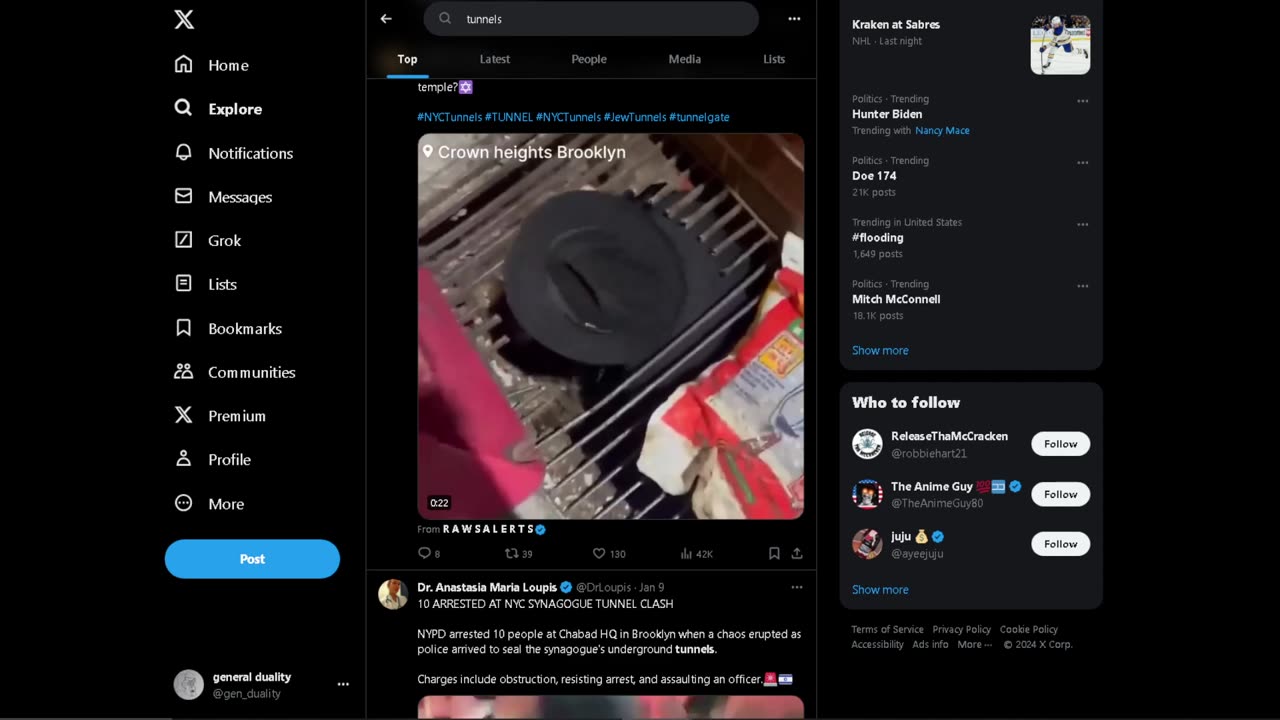This screenshot has width=1280, height=720.
Task: Open Kraken at Sabres game thumbnail
Action: (1060, 45)
